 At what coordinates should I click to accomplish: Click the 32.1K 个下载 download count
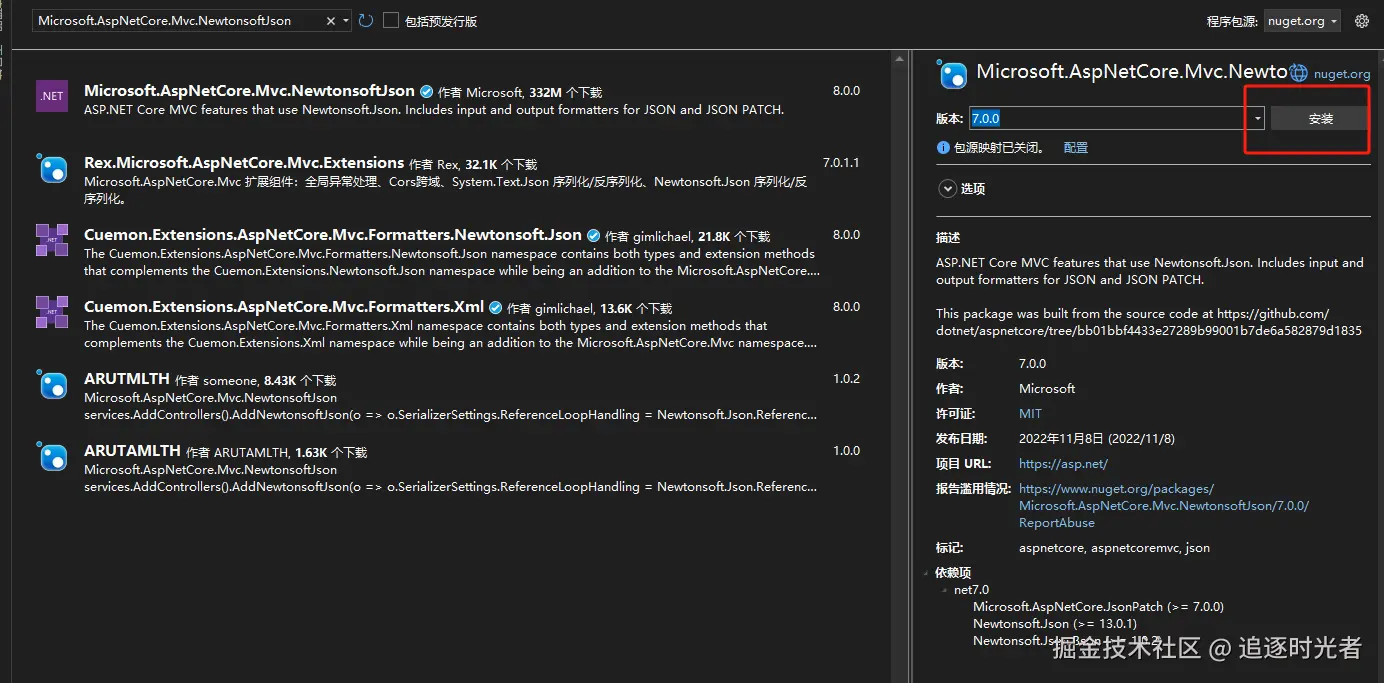tap(501, 165)
